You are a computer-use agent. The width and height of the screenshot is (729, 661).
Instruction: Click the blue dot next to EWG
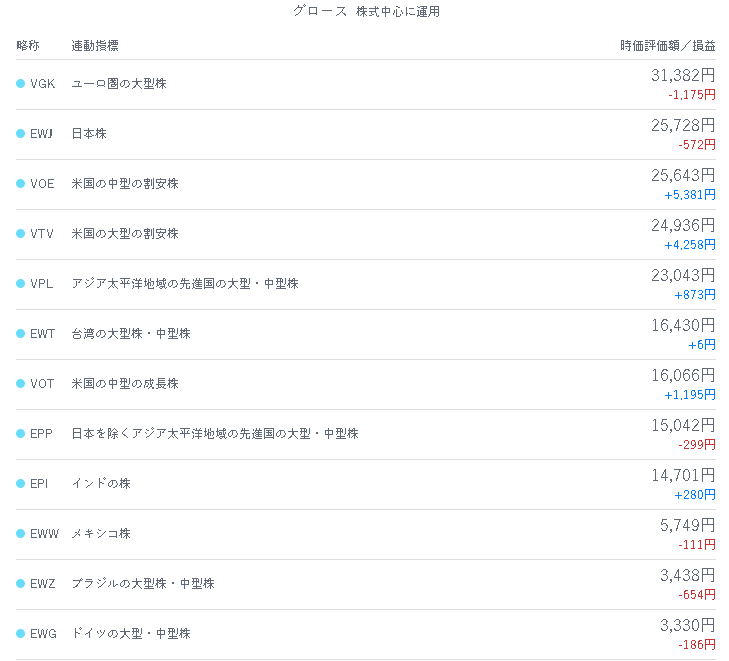[20, 634]
